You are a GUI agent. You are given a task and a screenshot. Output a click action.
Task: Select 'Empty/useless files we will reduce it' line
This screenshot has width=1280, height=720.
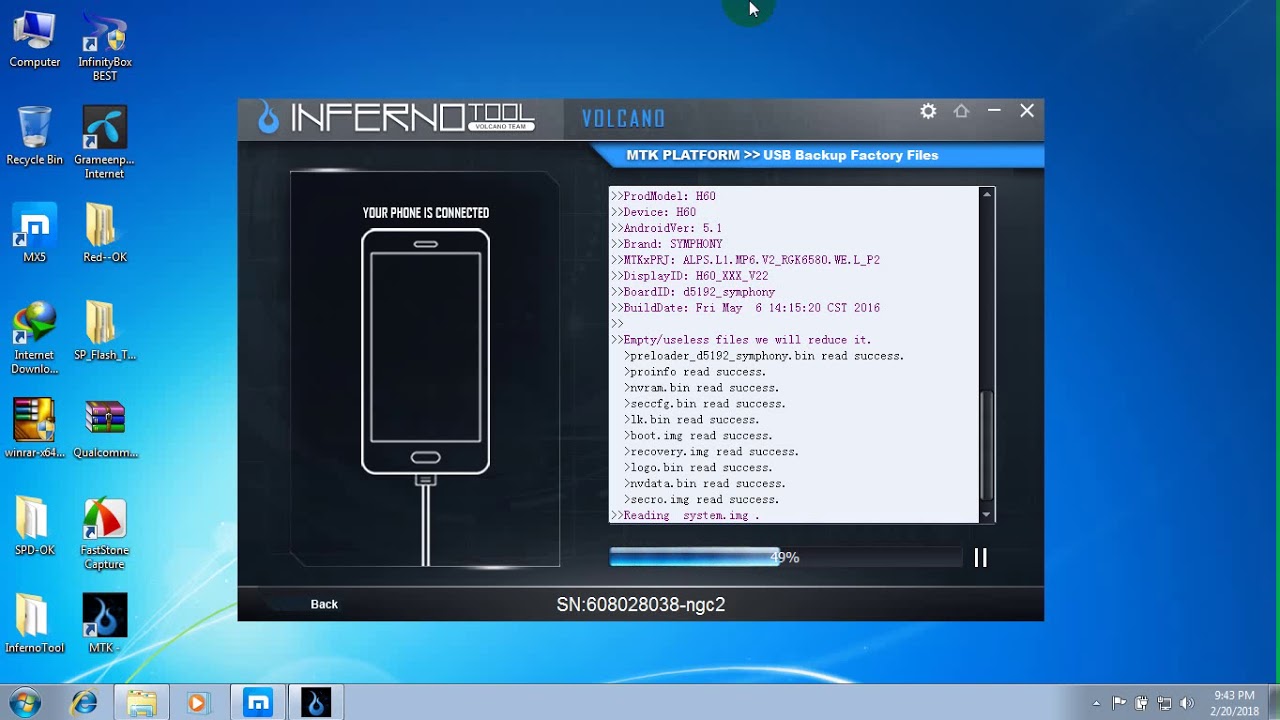742,340
